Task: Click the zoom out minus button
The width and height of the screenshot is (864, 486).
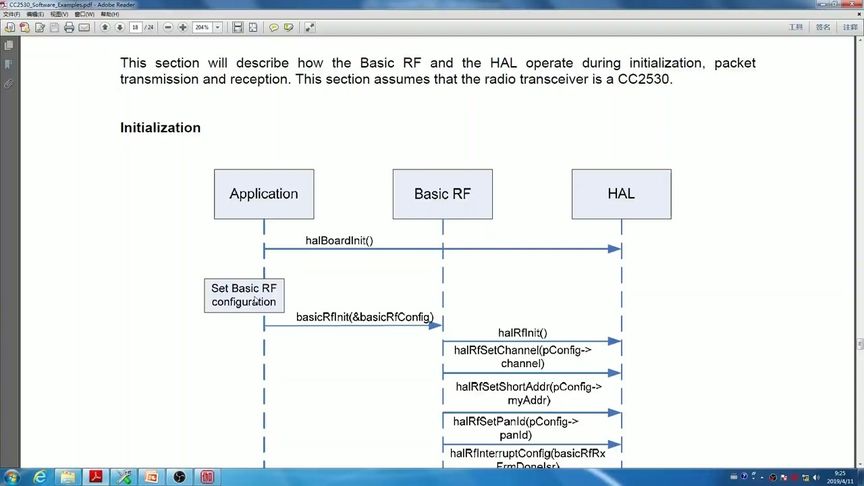Action: [x=168, y=27]
